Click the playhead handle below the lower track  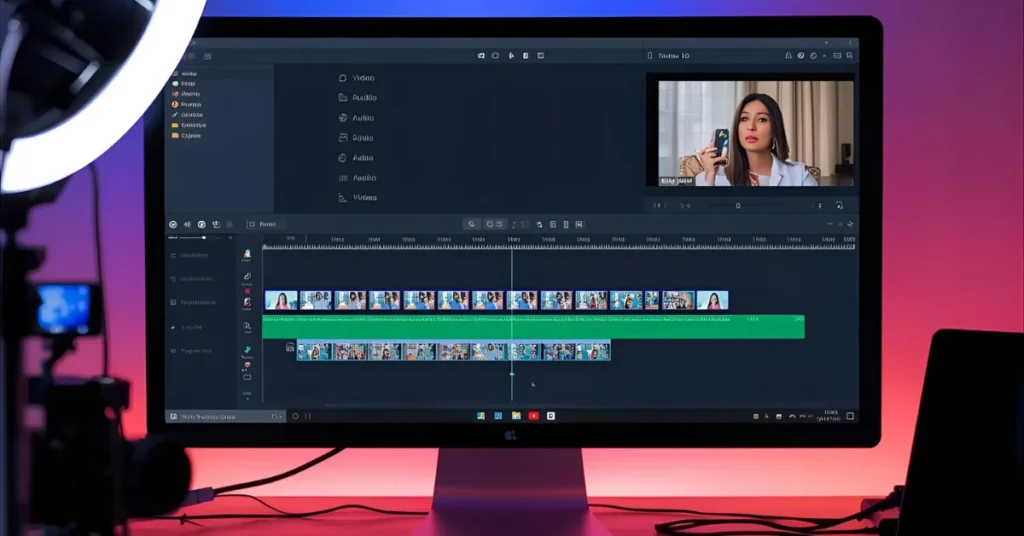pos(512,374)
